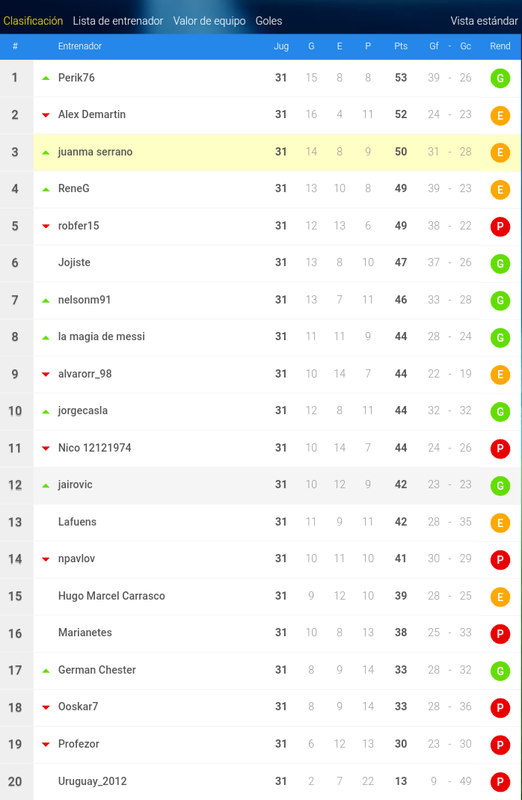Click the orange E badge for Hugo Marcel Carrasco
This screenshot has width=522, height=800.
click(500, 597)
